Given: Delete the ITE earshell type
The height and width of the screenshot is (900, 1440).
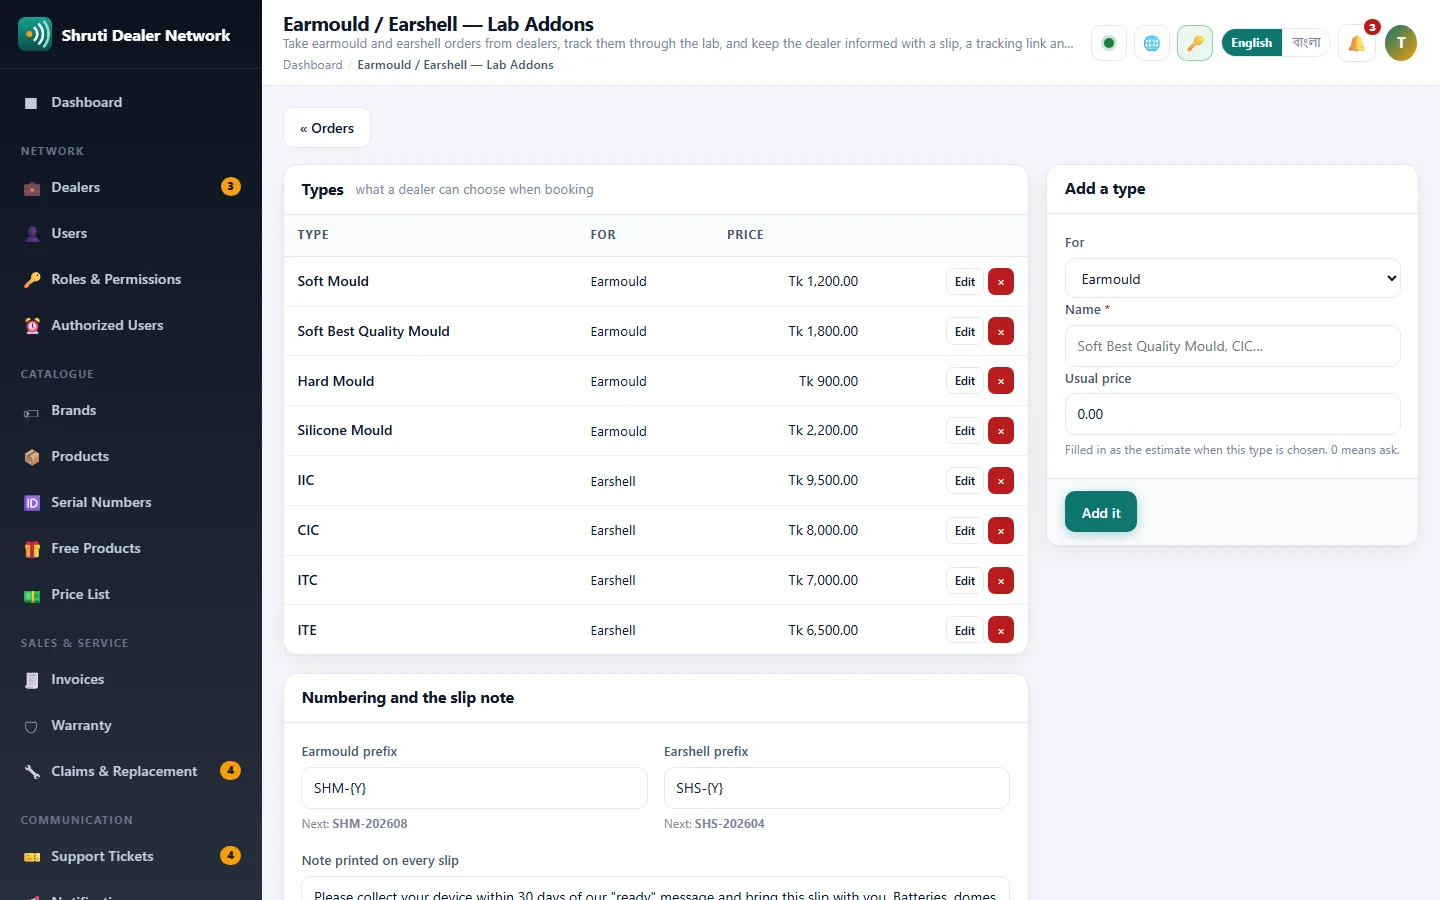Looking at the screenshot, I should tap(1001, 630).
